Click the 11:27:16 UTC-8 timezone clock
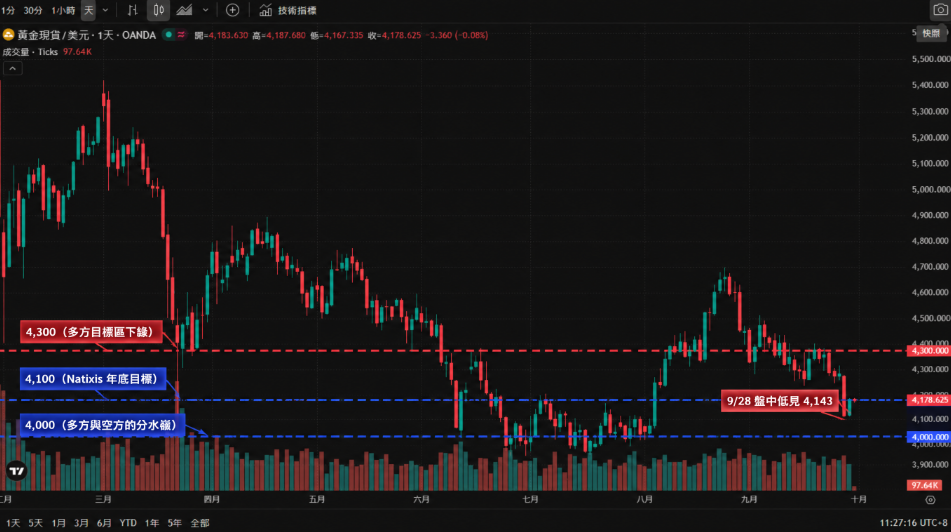This screenshot has height=532, width=951. click(x=913, y=523)
